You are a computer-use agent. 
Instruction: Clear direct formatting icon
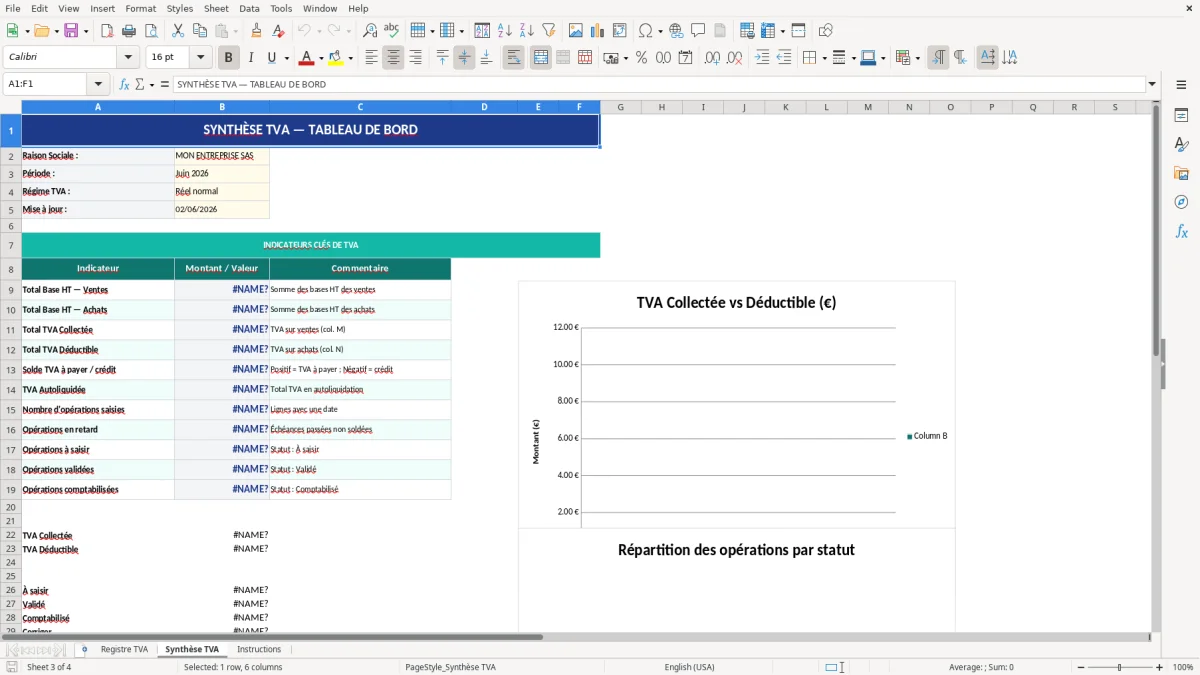[278, 31]
